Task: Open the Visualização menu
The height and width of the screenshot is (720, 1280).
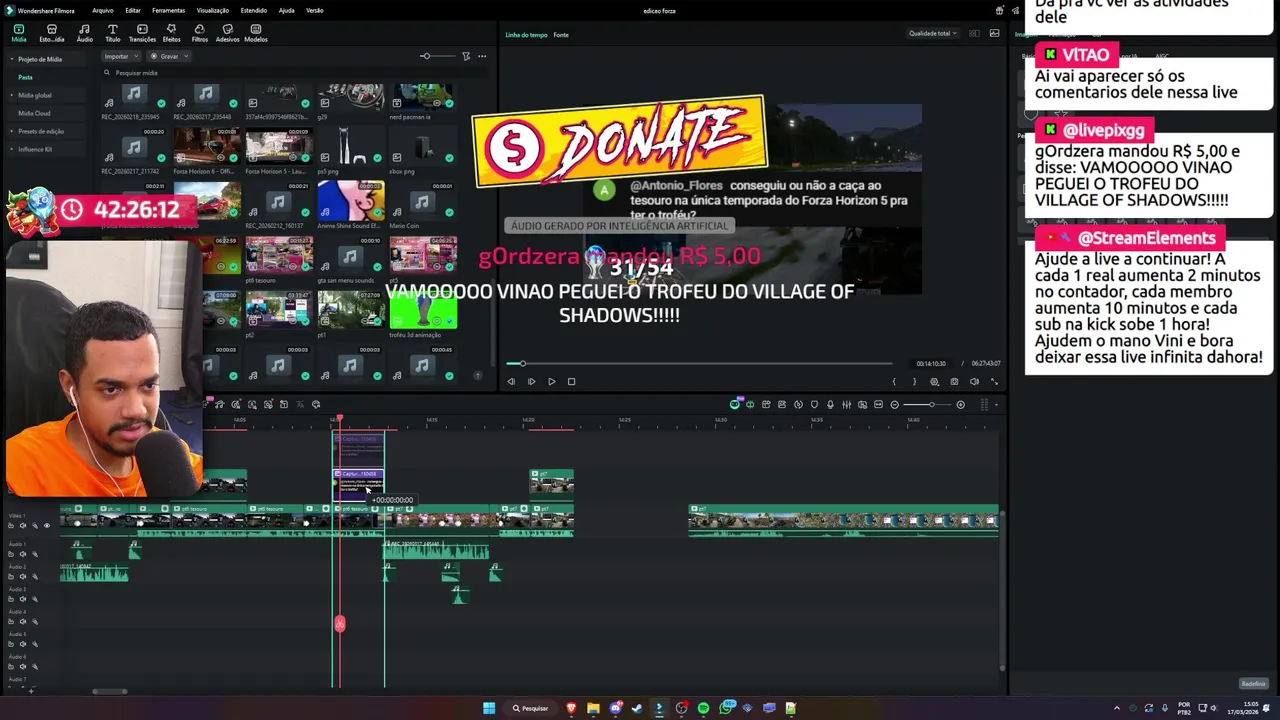Action: 213,10
